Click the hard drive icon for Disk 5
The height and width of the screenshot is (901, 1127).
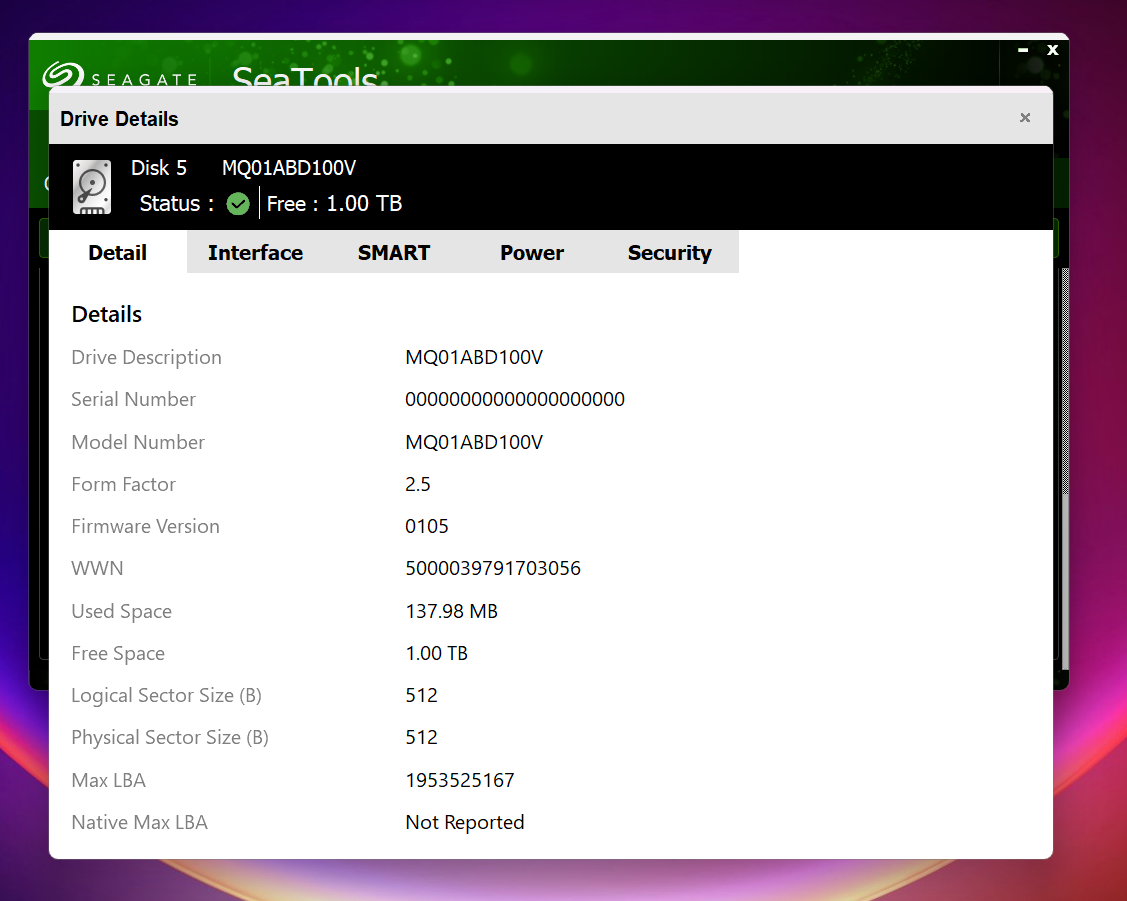[92, 187]
